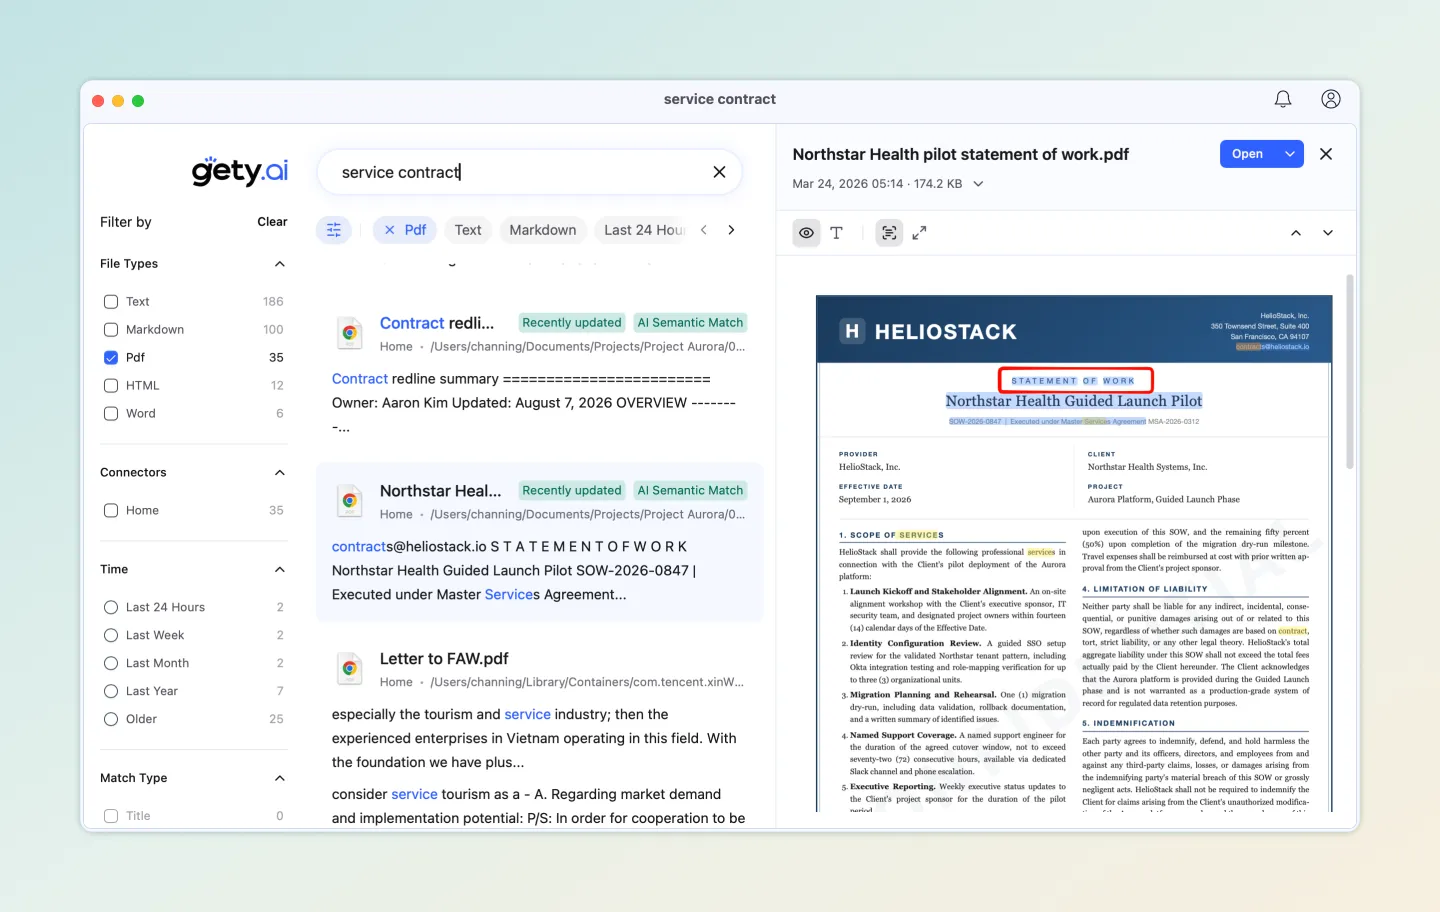Collapse the Time filter section
Screen dimensions: 1440x912
coord(280,569)
